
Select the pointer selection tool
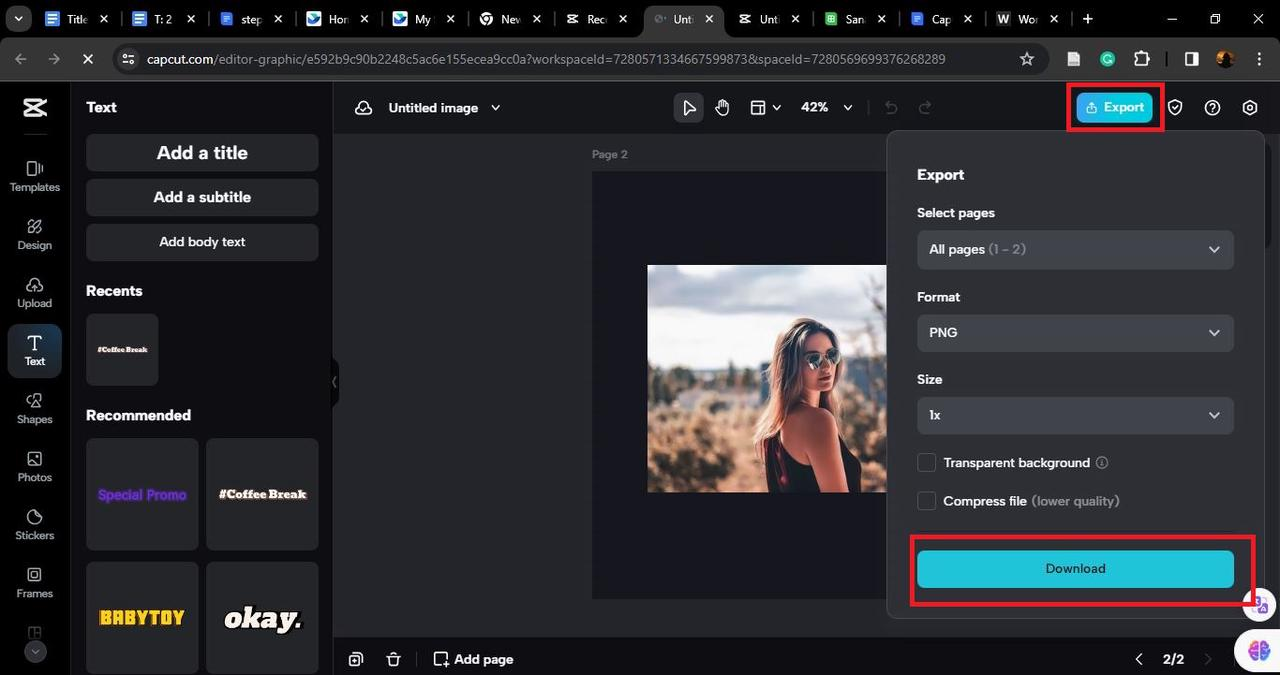pyautogui.click(x=688, y=108)
